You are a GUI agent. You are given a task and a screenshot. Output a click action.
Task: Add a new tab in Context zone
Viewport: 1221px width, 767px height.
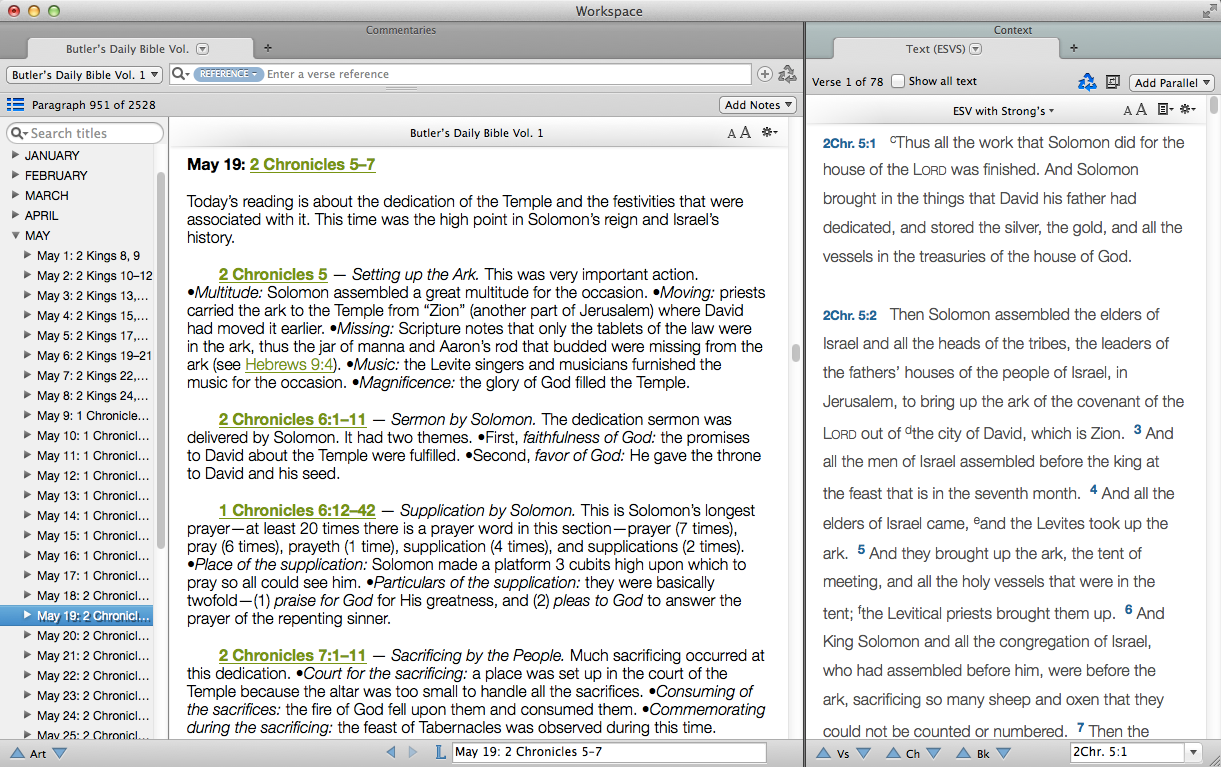1074,48
